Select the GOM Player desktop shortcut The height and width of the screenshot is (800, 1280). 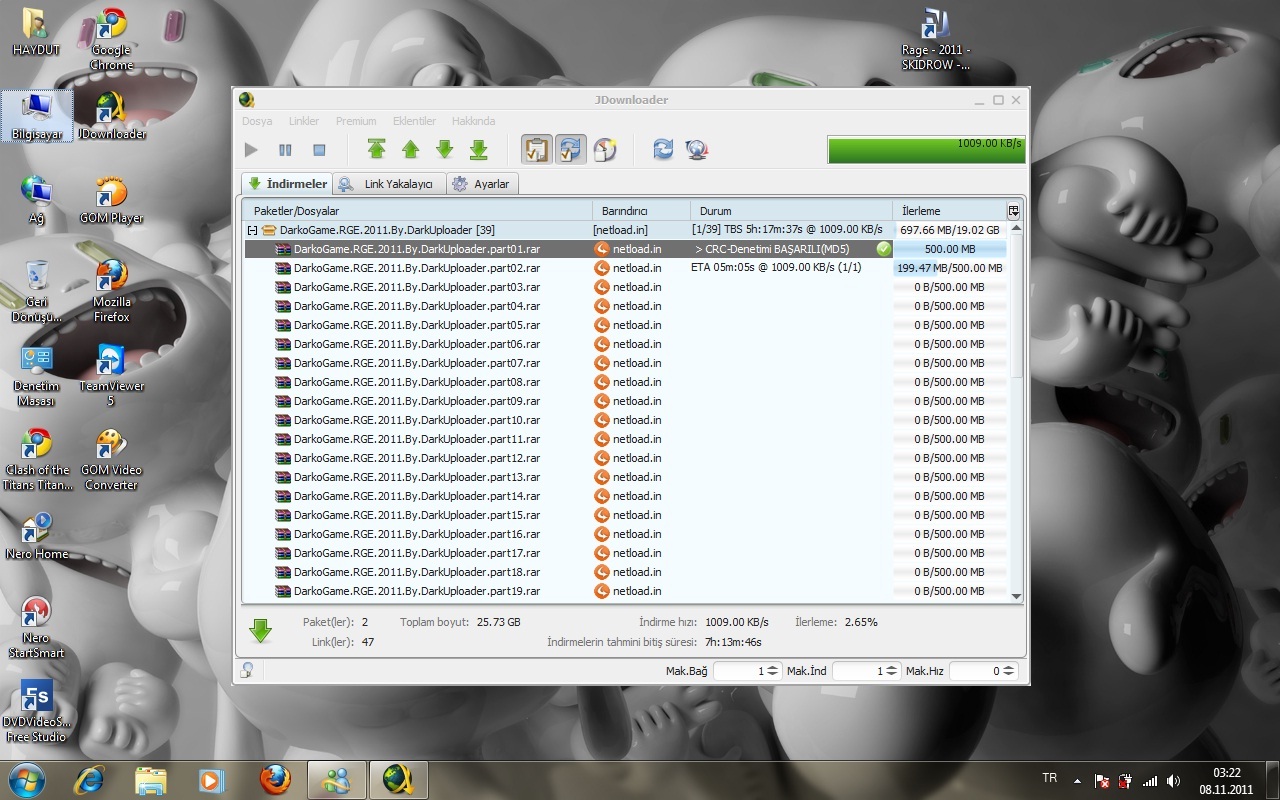(111, 200)
